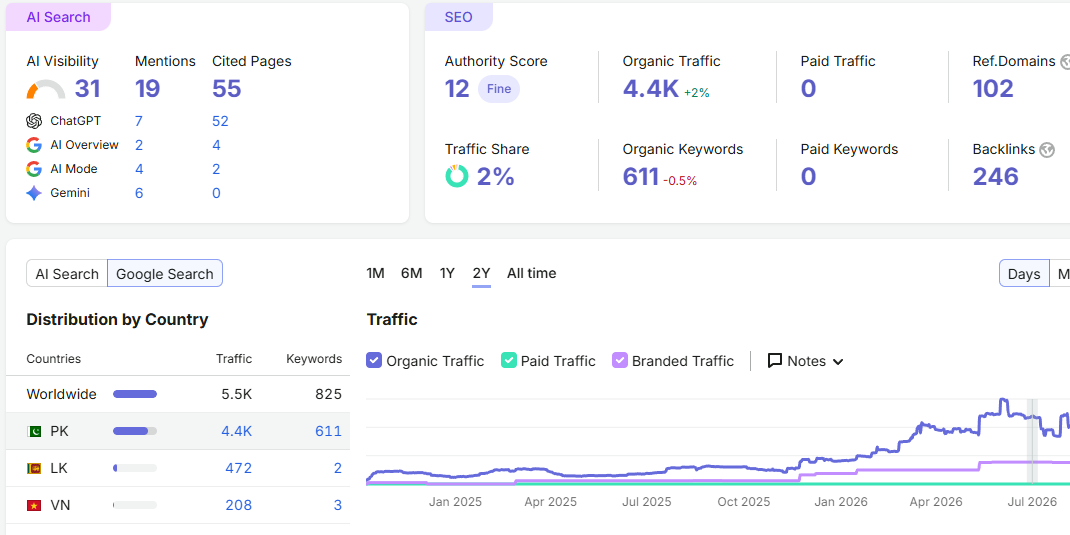Click the Authority Score value 12
The height and width of the screenshot is (535, 1070).
click(457, 89)
